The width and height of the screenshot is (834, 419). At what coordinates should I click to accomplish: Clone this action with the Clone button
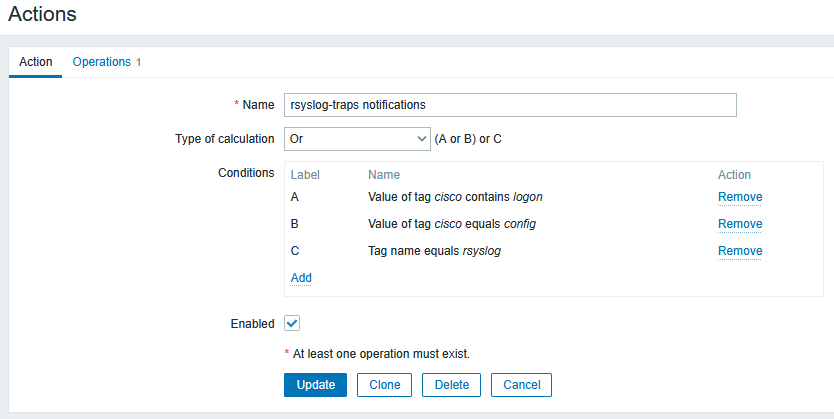point(384,385)
